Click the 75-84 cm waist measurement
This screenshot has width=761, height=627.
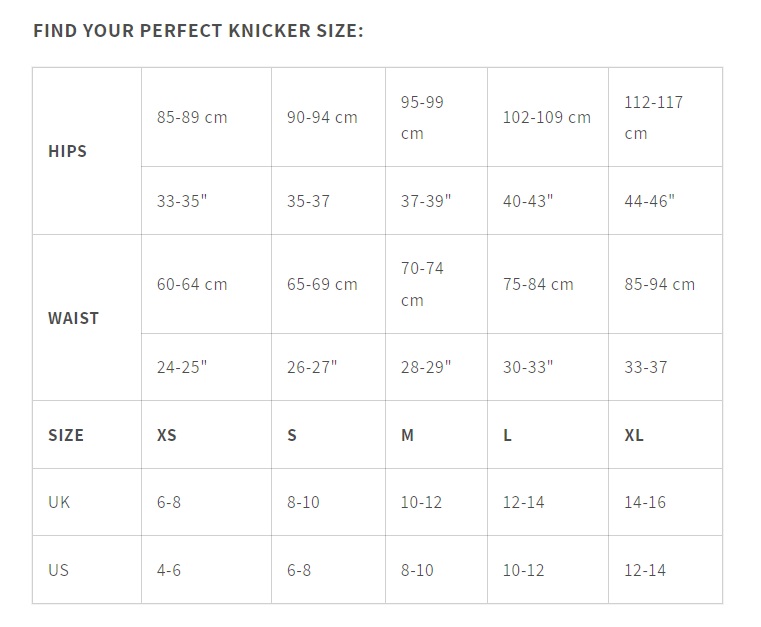click(538, 284)
